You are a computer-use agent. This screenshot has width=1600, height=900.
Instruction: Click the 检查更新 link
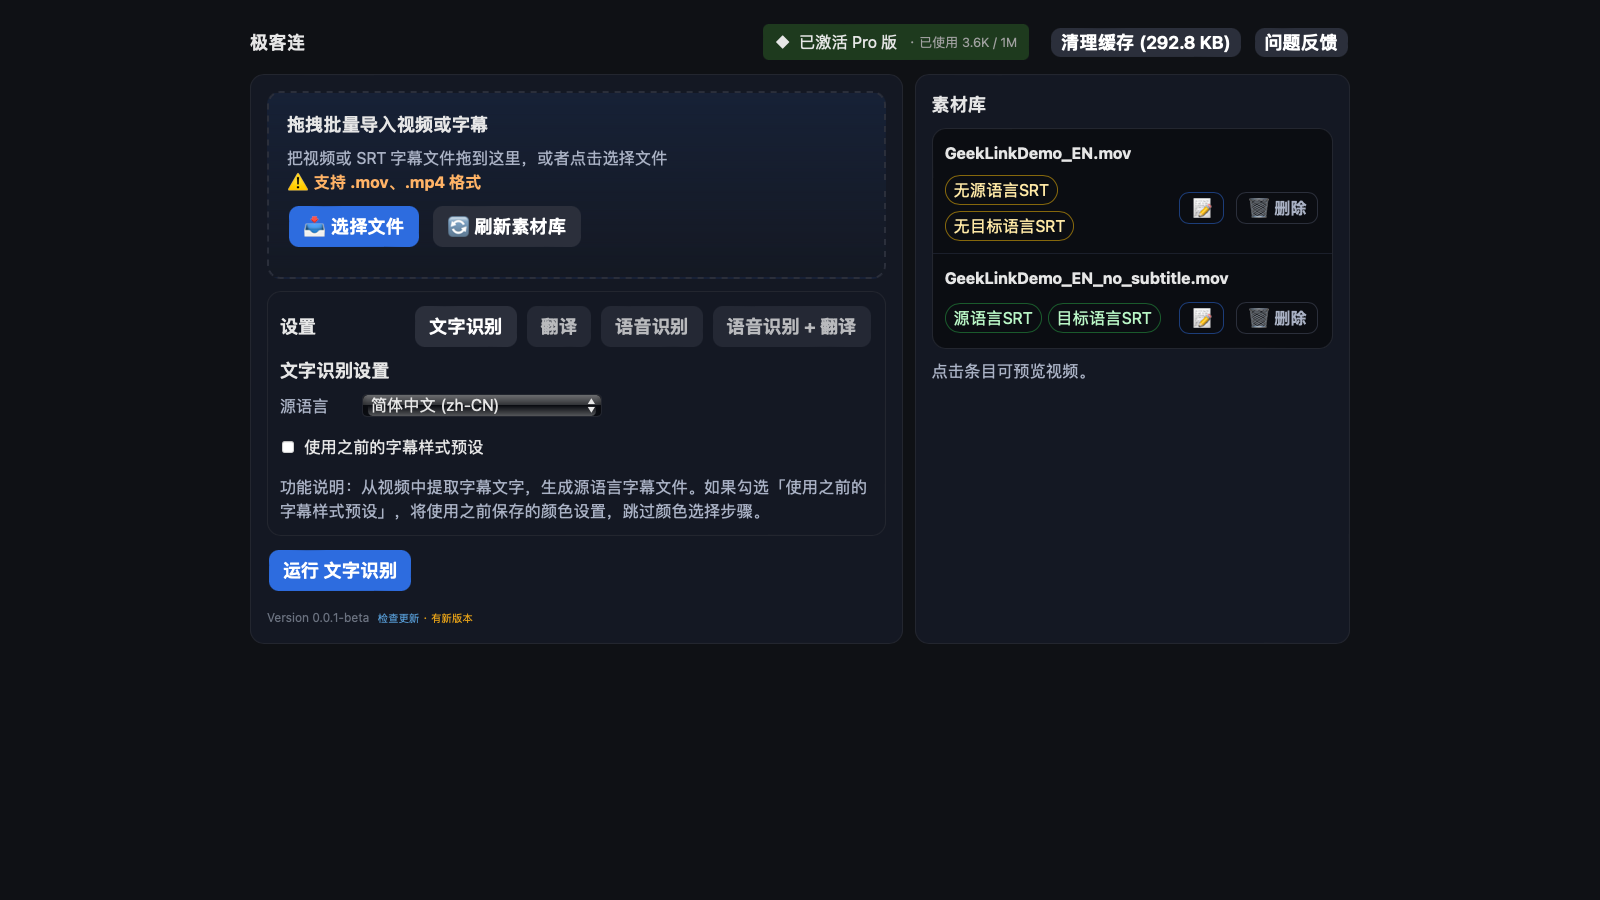[398, 618]
